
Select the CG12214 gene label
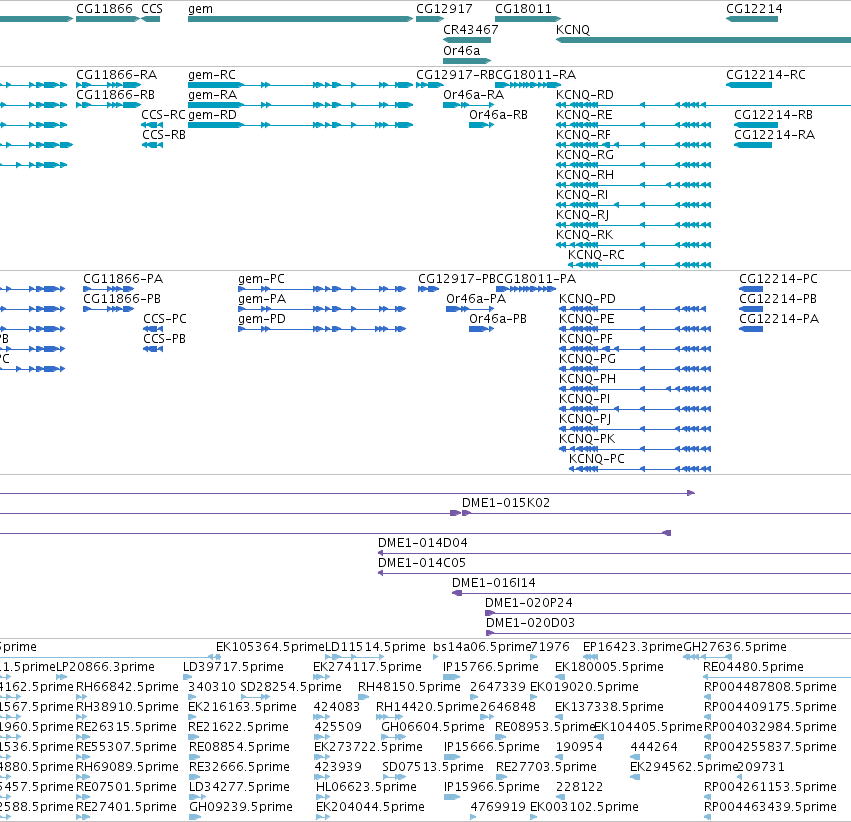(x=754, y=9)
